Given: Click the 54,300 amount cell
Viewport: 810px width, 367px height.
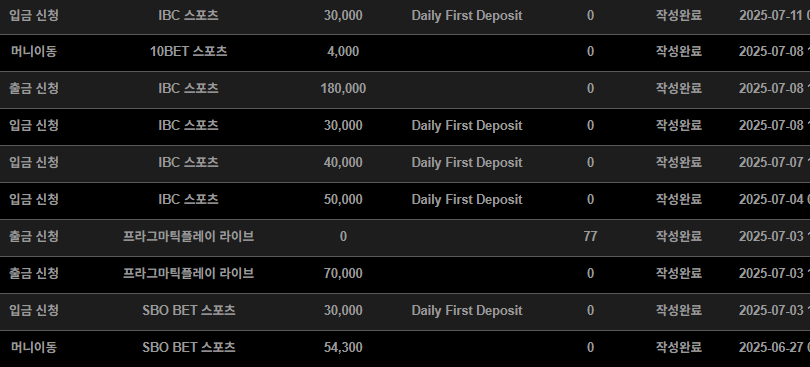Looking at the screenshot, I should [343, 347].
